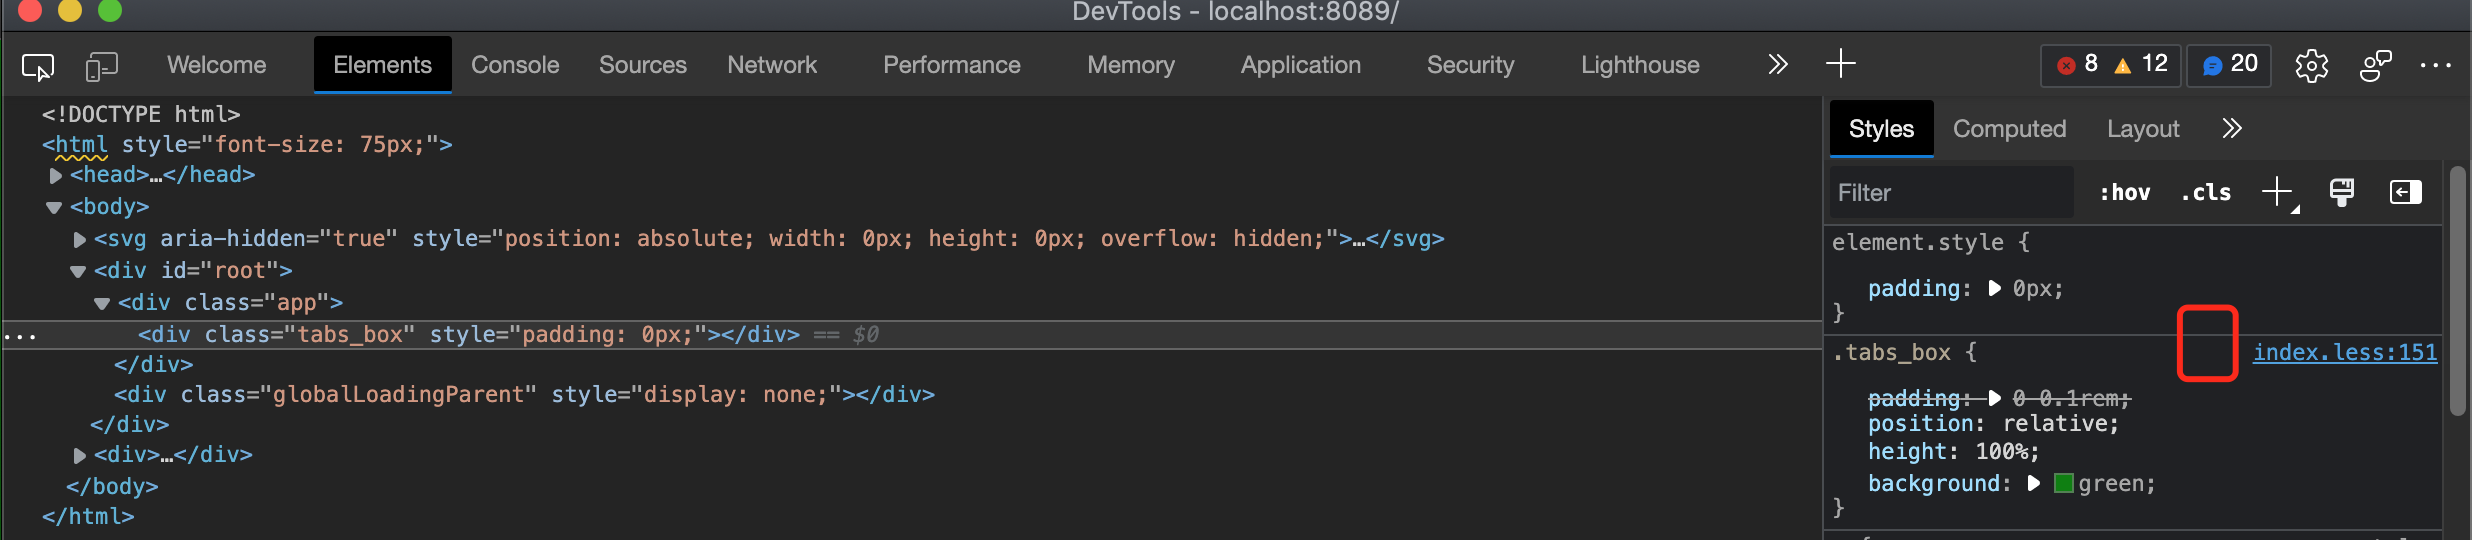Collapse the div id="root" node
This screenshot has height=540, width=2472.
tap(78, 272)
